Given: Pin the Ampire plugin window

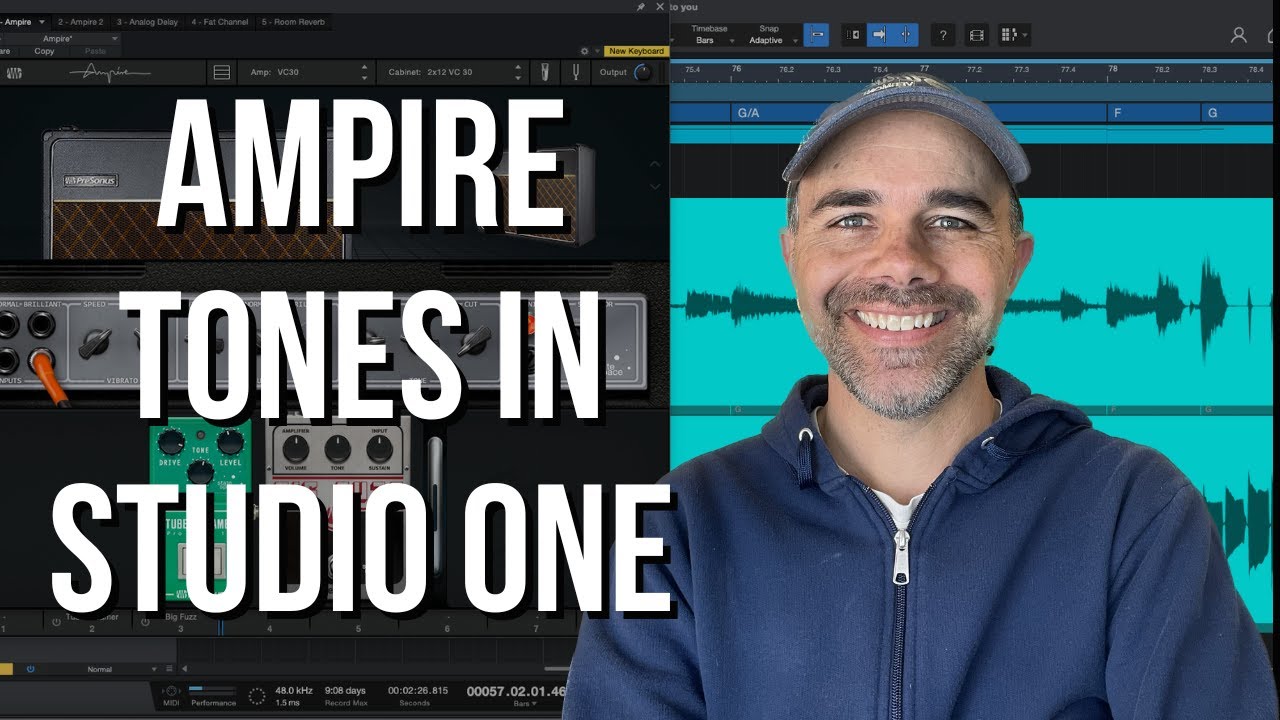Looking at the screenshot, I should [641, 7].
